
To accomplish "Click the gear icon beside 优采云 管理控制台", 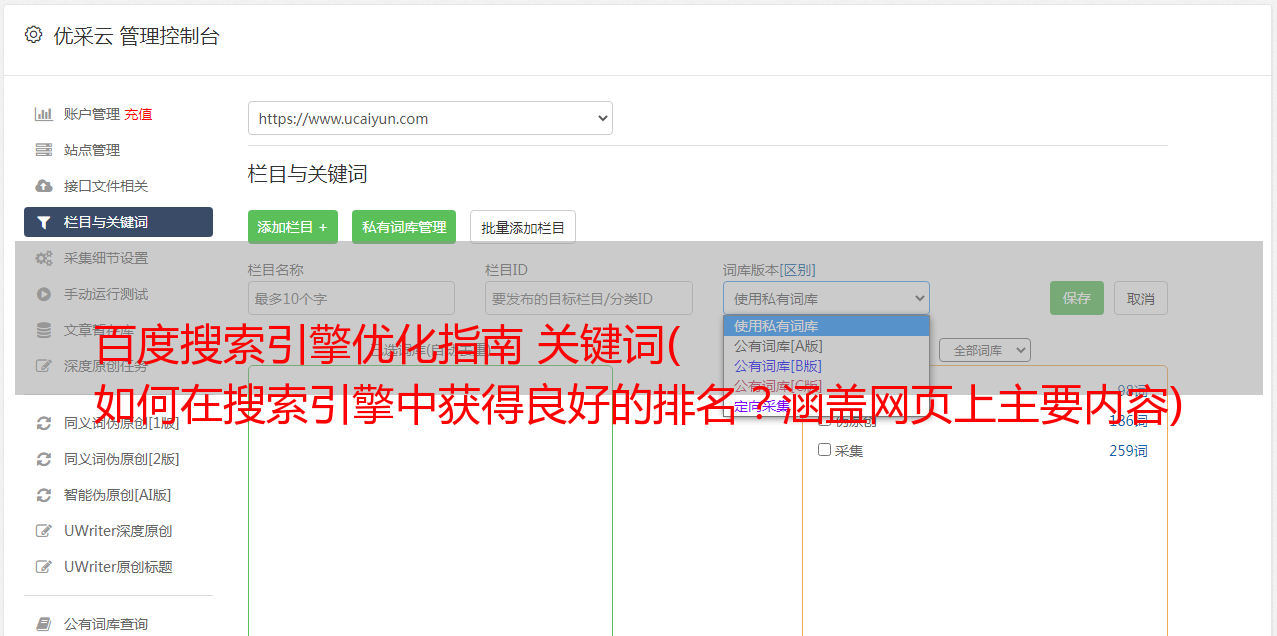I will click(33, 35).
